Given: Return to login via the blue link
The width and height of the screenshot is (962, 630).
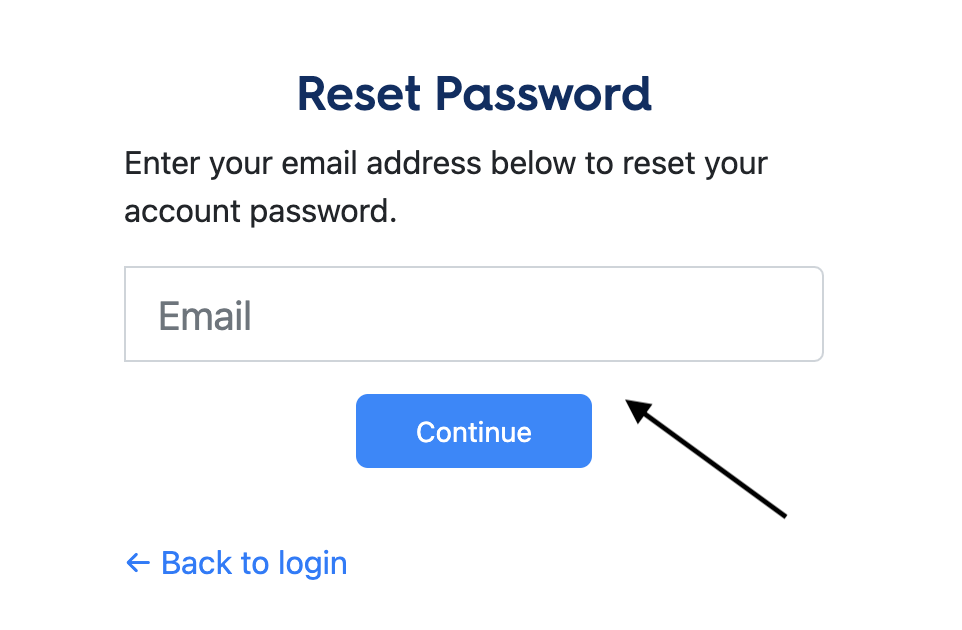Looking at the screenshot, I should point(236,563).
